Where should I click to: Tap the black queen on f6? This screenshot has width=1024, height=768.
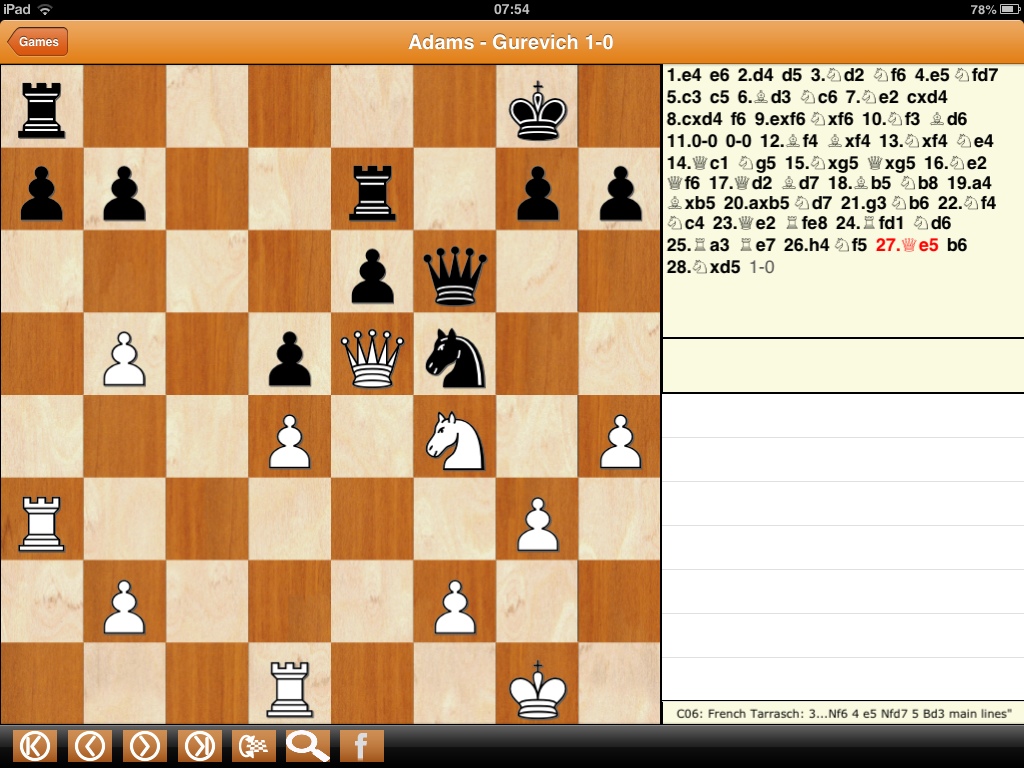click(x=454, y=272)
